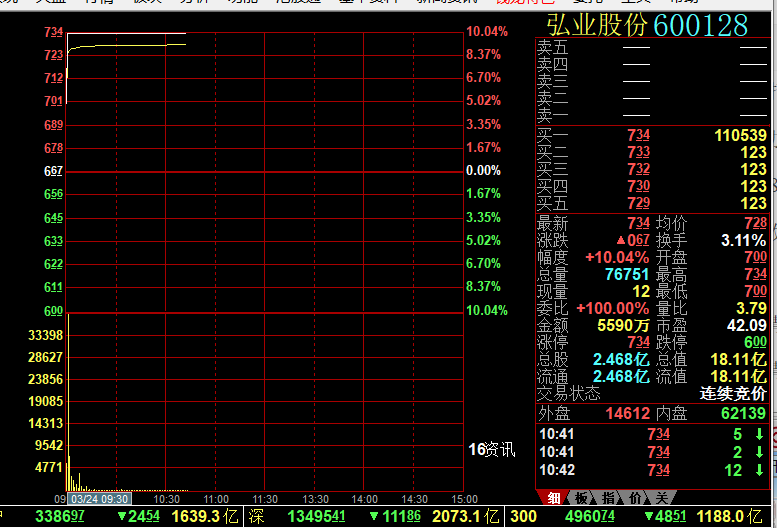
Task: Click the 300 index label
Action: coord(523,517)
